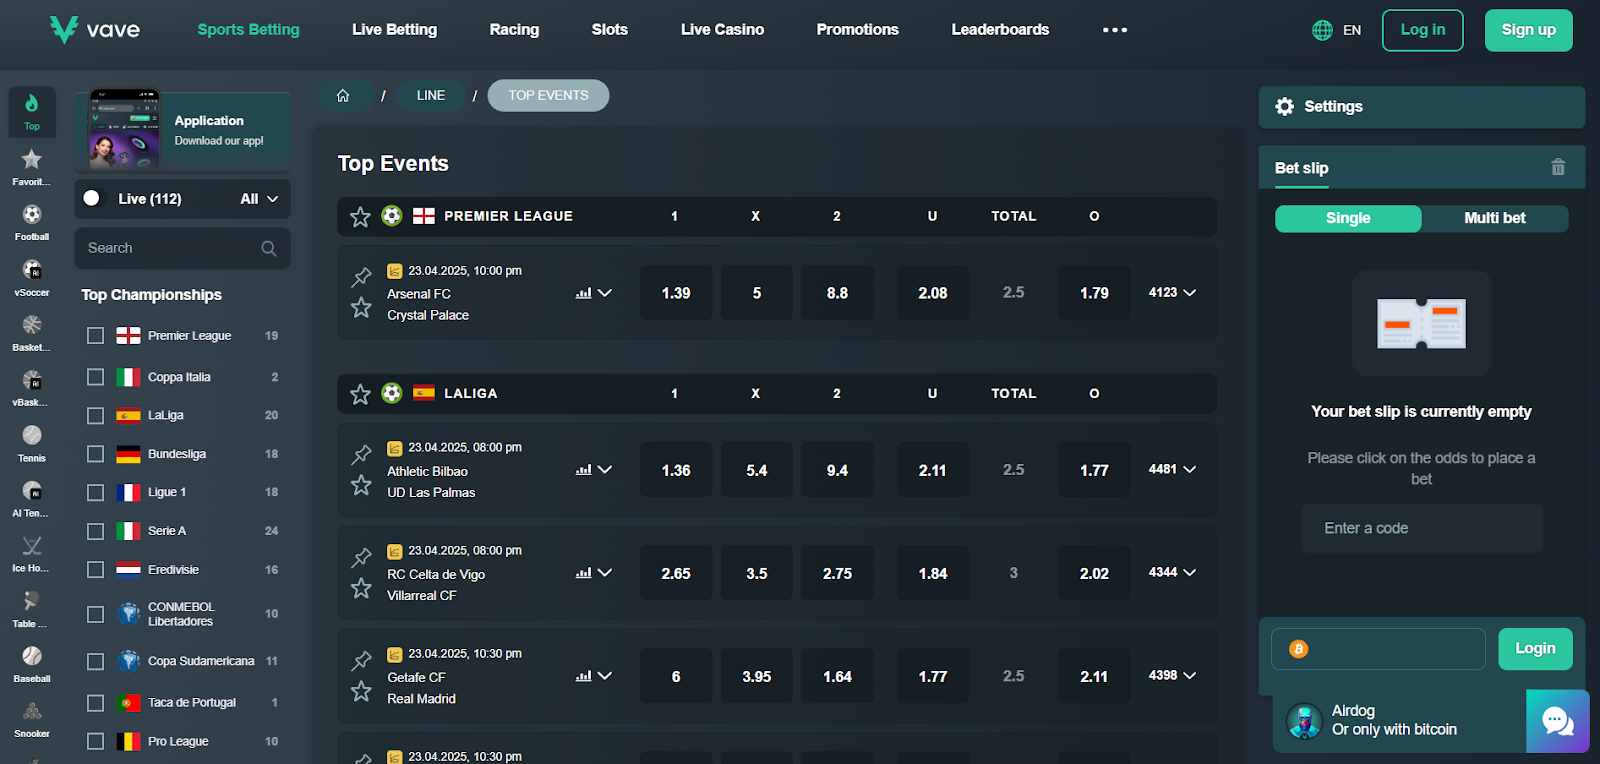Open Live Casino menu item
Screen dimensions: 1600x764
(x=722, y=30)
